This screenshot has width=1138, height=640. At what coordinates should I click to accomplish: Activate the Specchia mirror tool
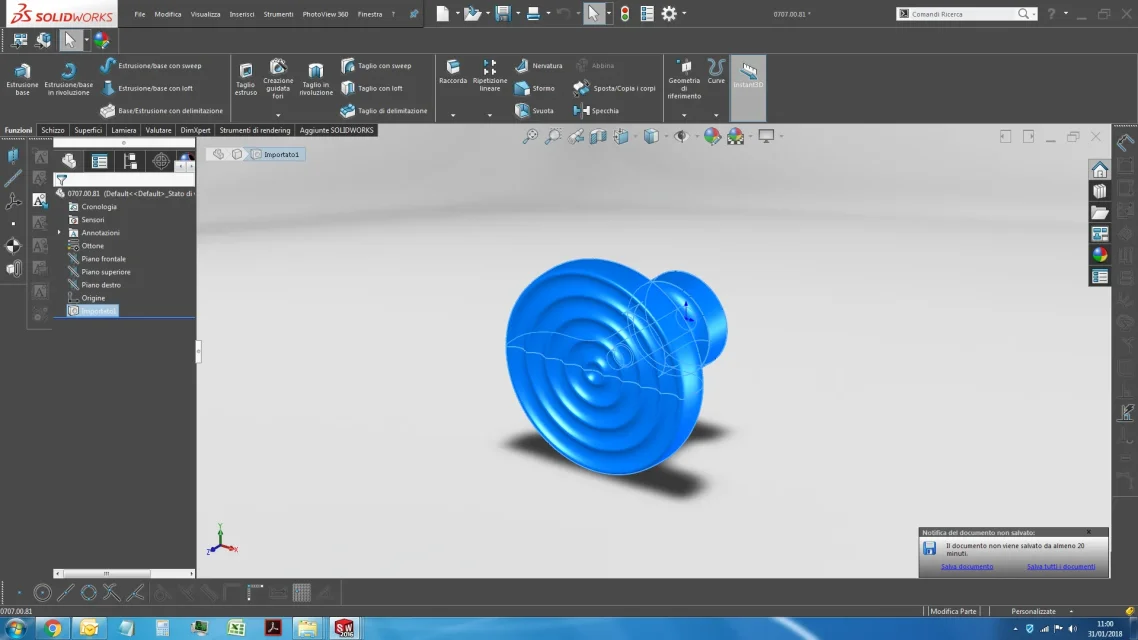(597, 110)
